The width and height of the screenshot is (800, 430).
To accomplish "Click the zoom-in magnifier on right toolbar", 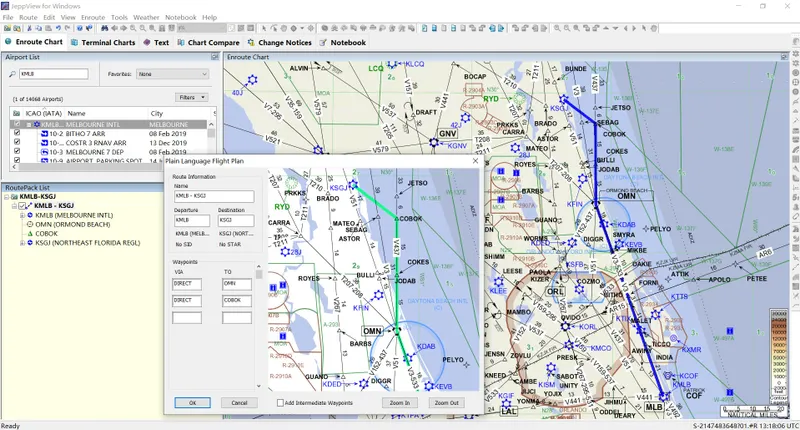I will pyautogui.click(x=557, y=28).
